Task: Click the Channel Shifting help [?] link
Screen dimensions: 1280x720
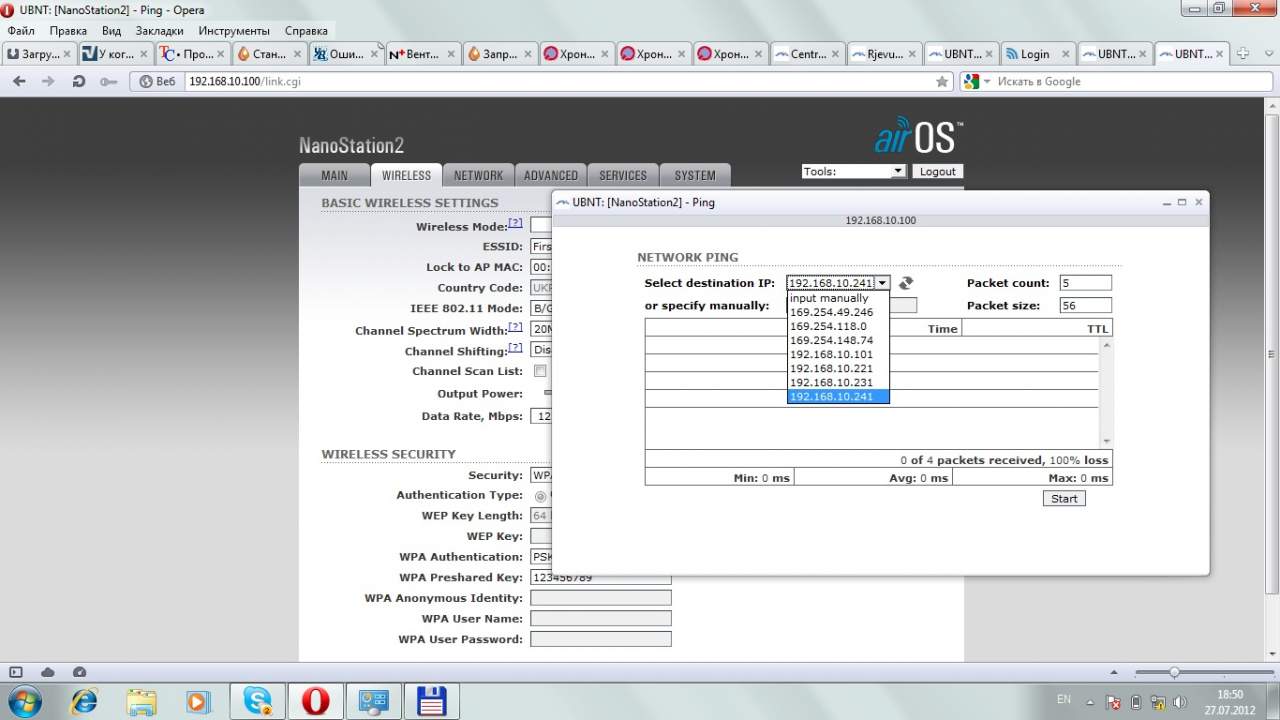Action: pos(515,348)
